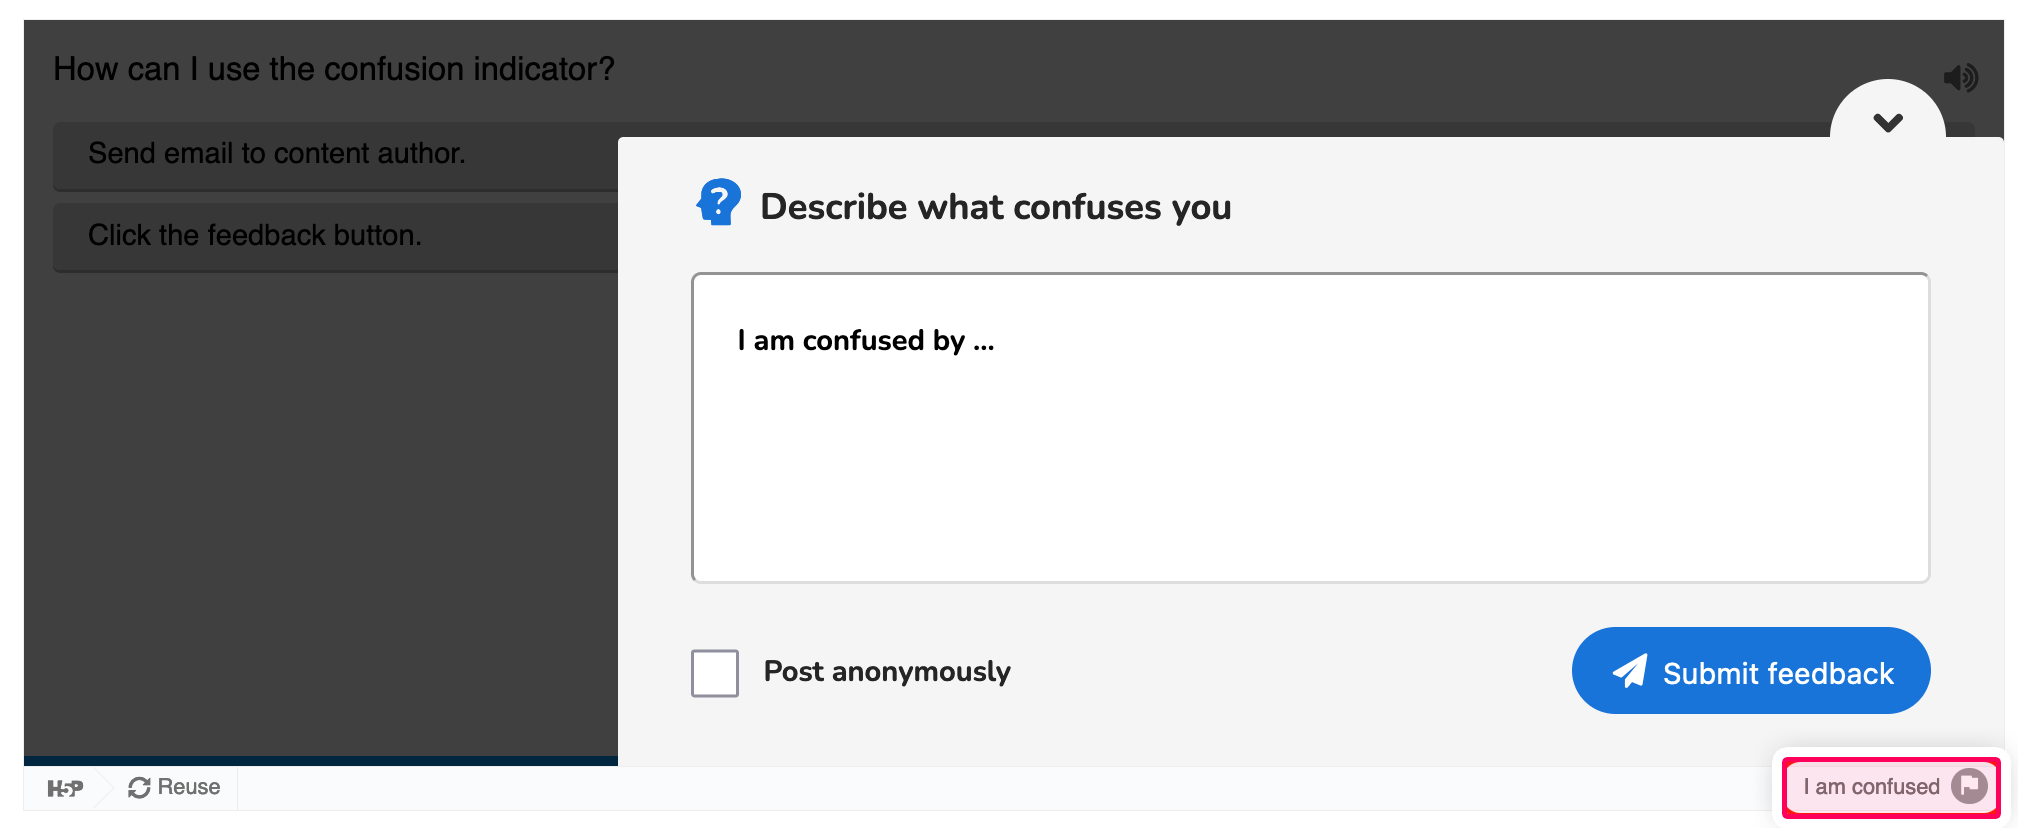2018x828 pixels.
Task: Select answer 'Send email to content author.'
Action: (276, 153)
